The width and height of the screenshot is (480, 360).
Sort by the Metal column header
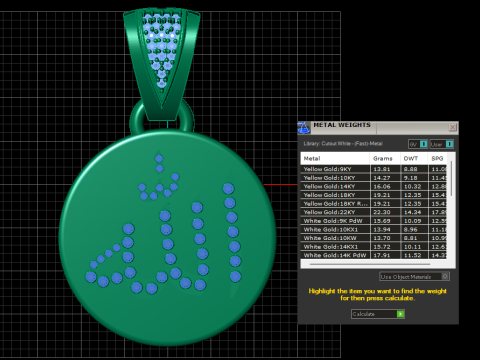click(x=335, y=158)
